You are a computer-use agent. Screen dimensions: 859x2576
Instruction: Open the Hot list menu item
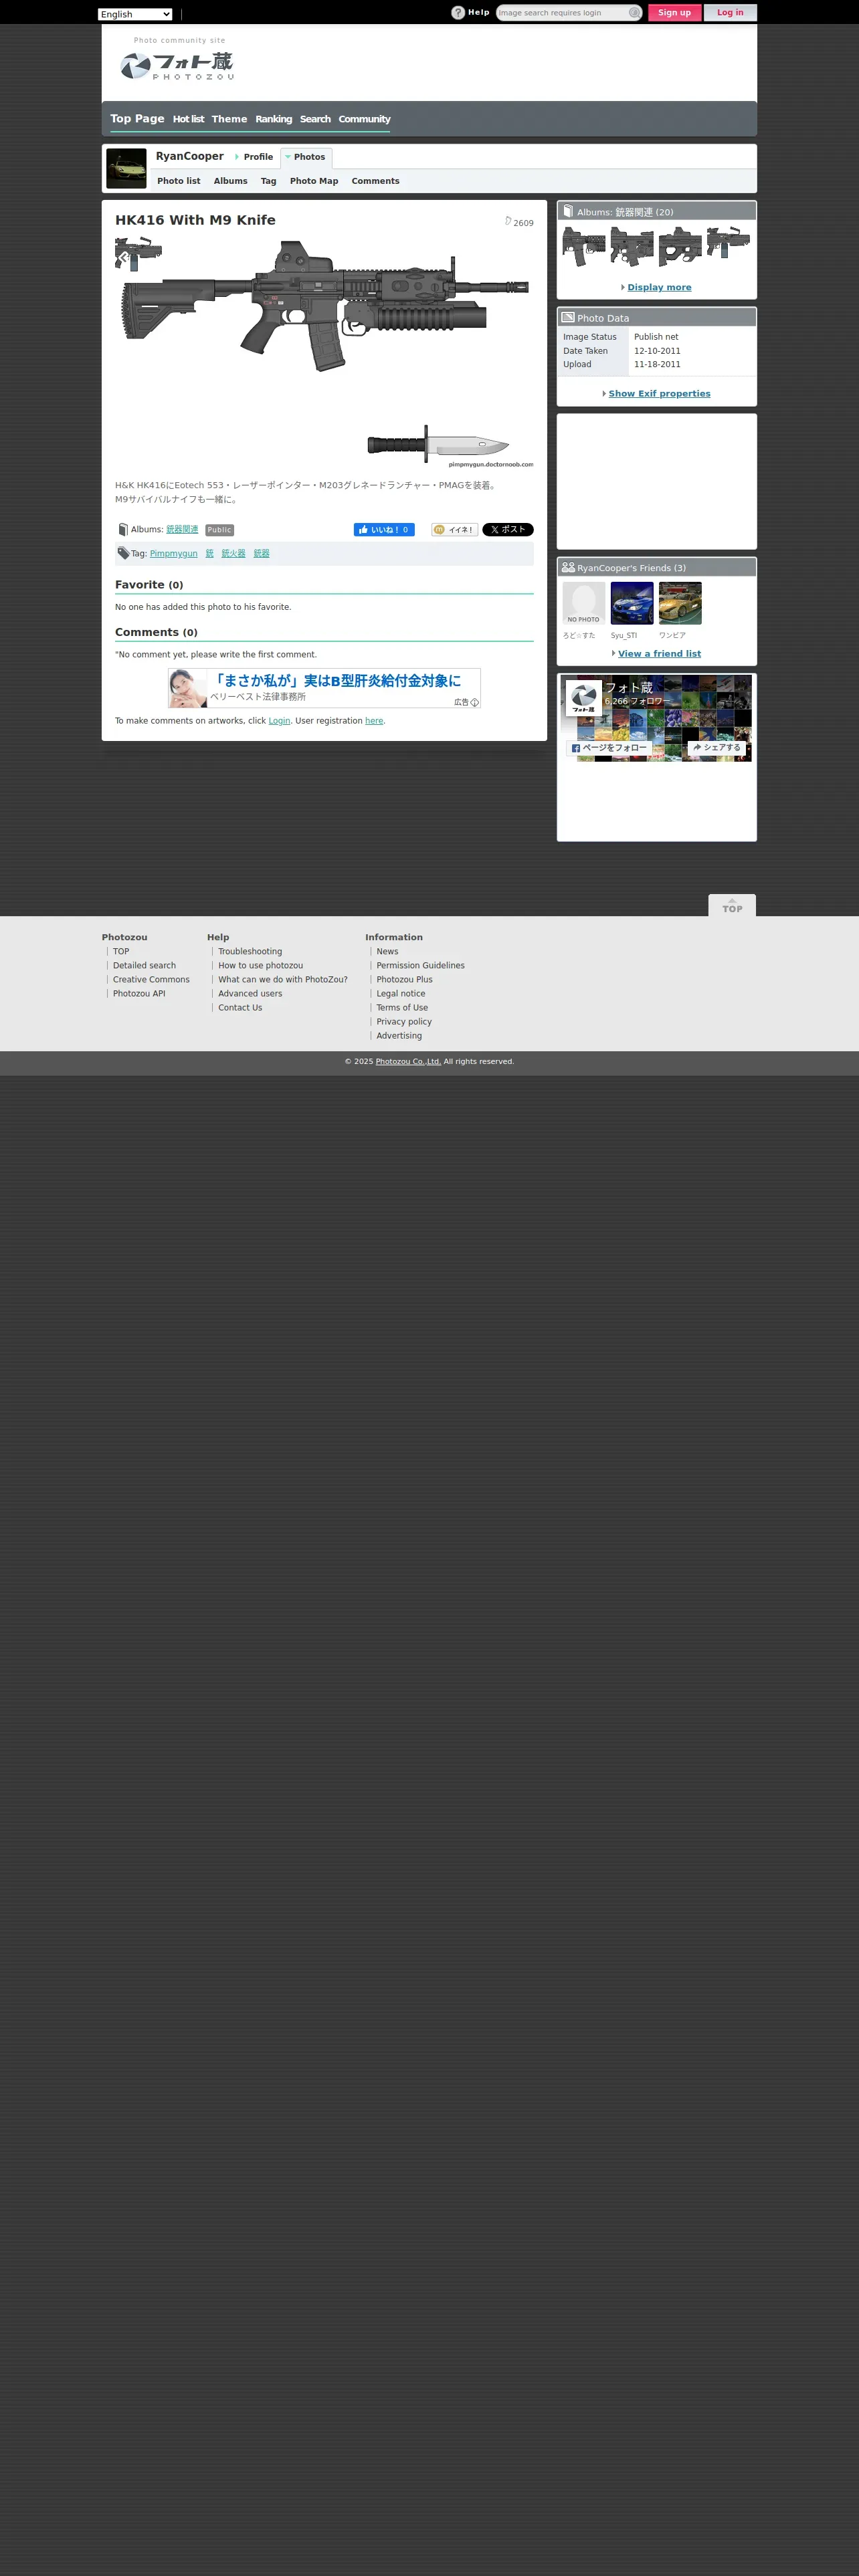point(188,119)
